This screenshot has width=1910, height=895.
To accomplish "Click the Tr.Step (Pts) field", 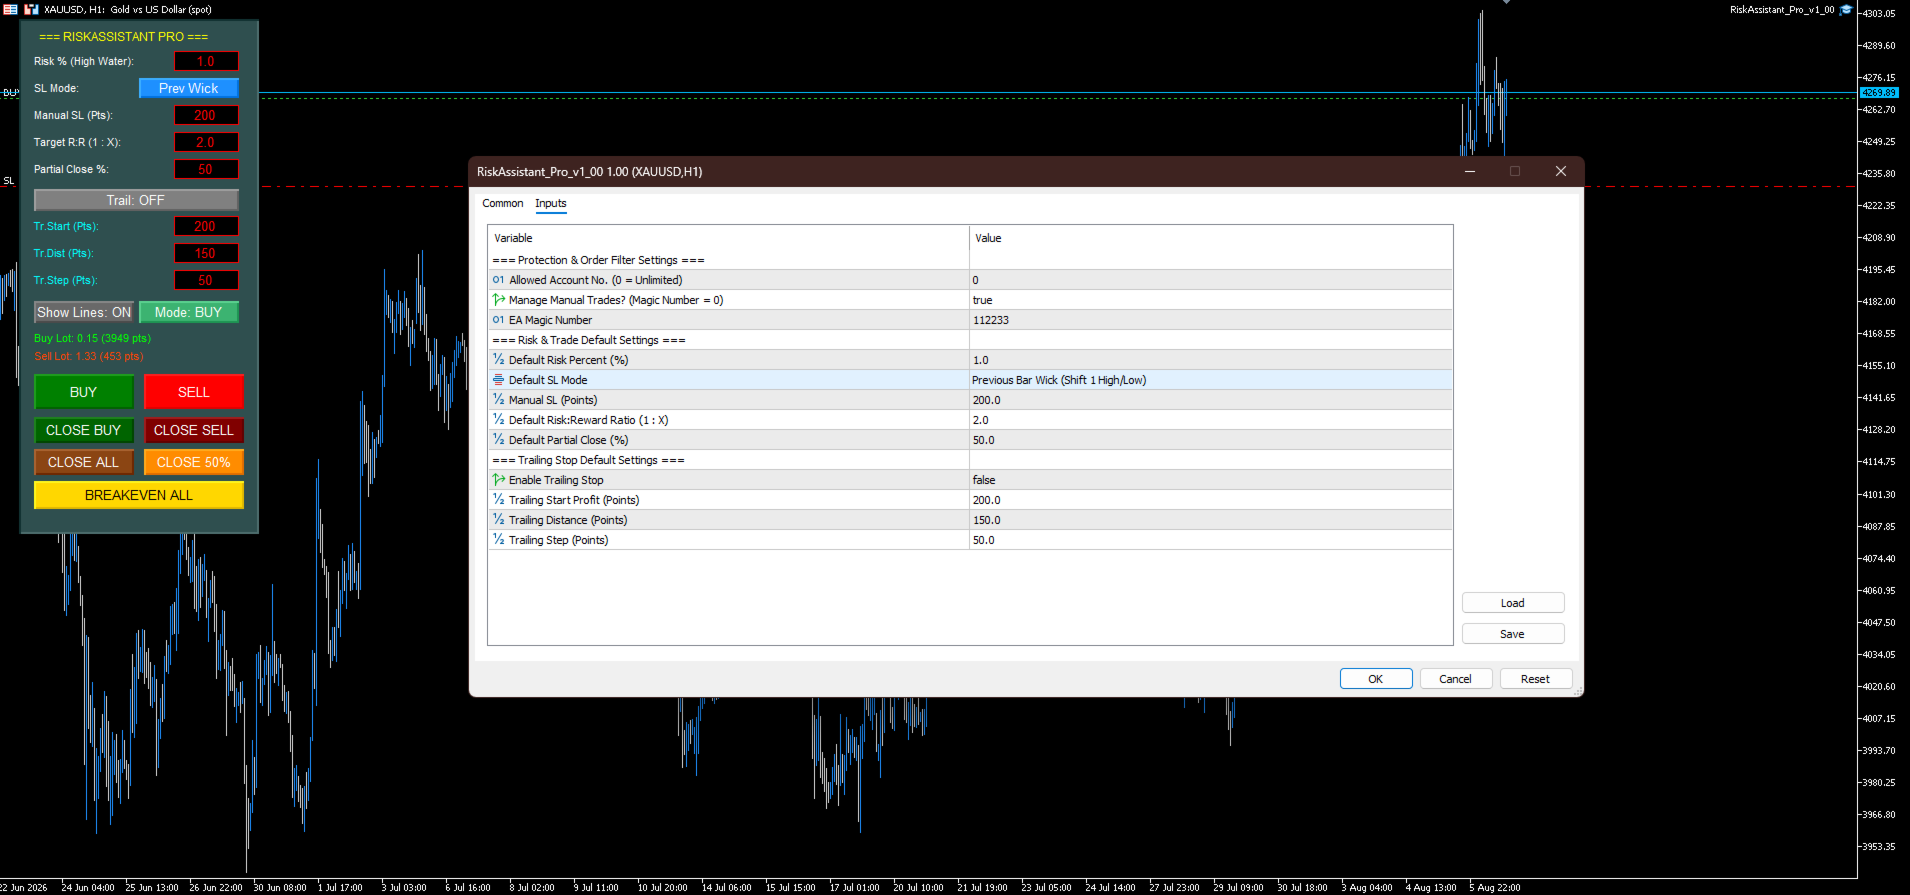I will click(x=206, y=280).
